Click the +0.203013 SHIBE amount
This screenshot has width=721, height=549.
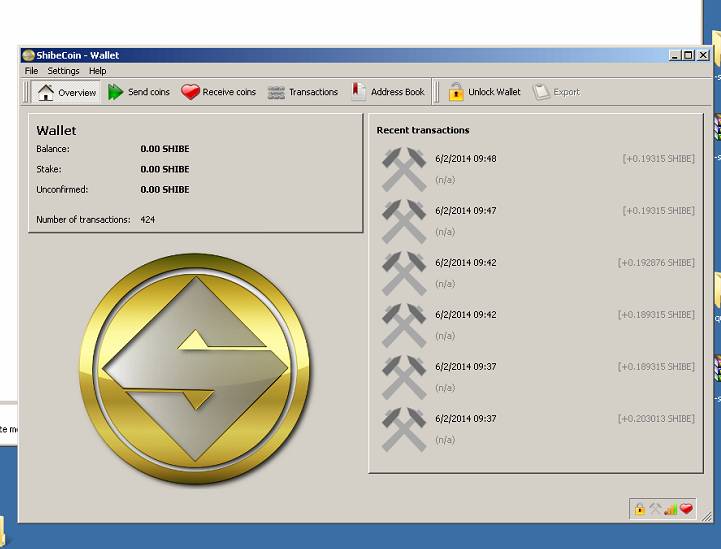tap(656, 418)
